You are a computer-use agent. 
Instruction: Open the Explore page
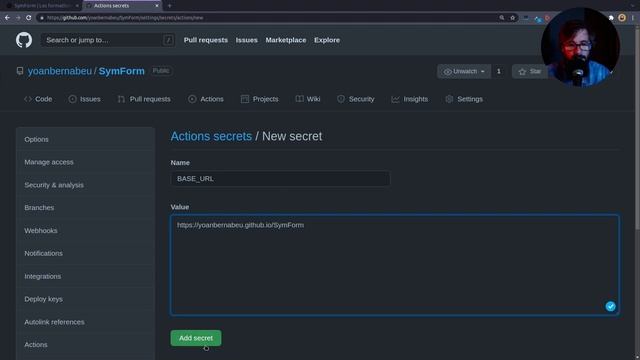coord(327,40)
